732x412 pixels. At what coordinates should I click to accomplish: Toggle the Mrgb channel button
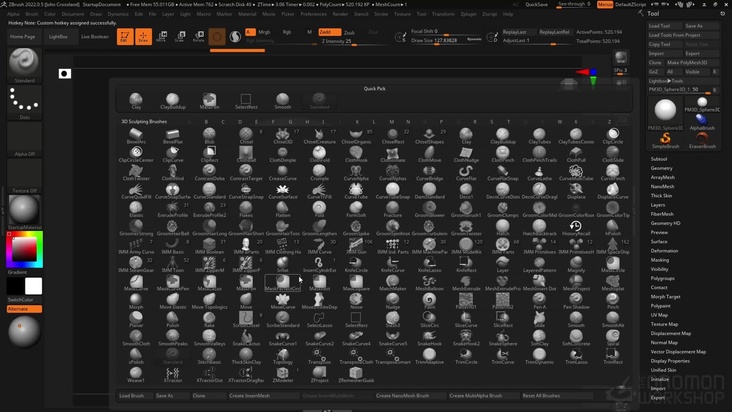(264, 32)
